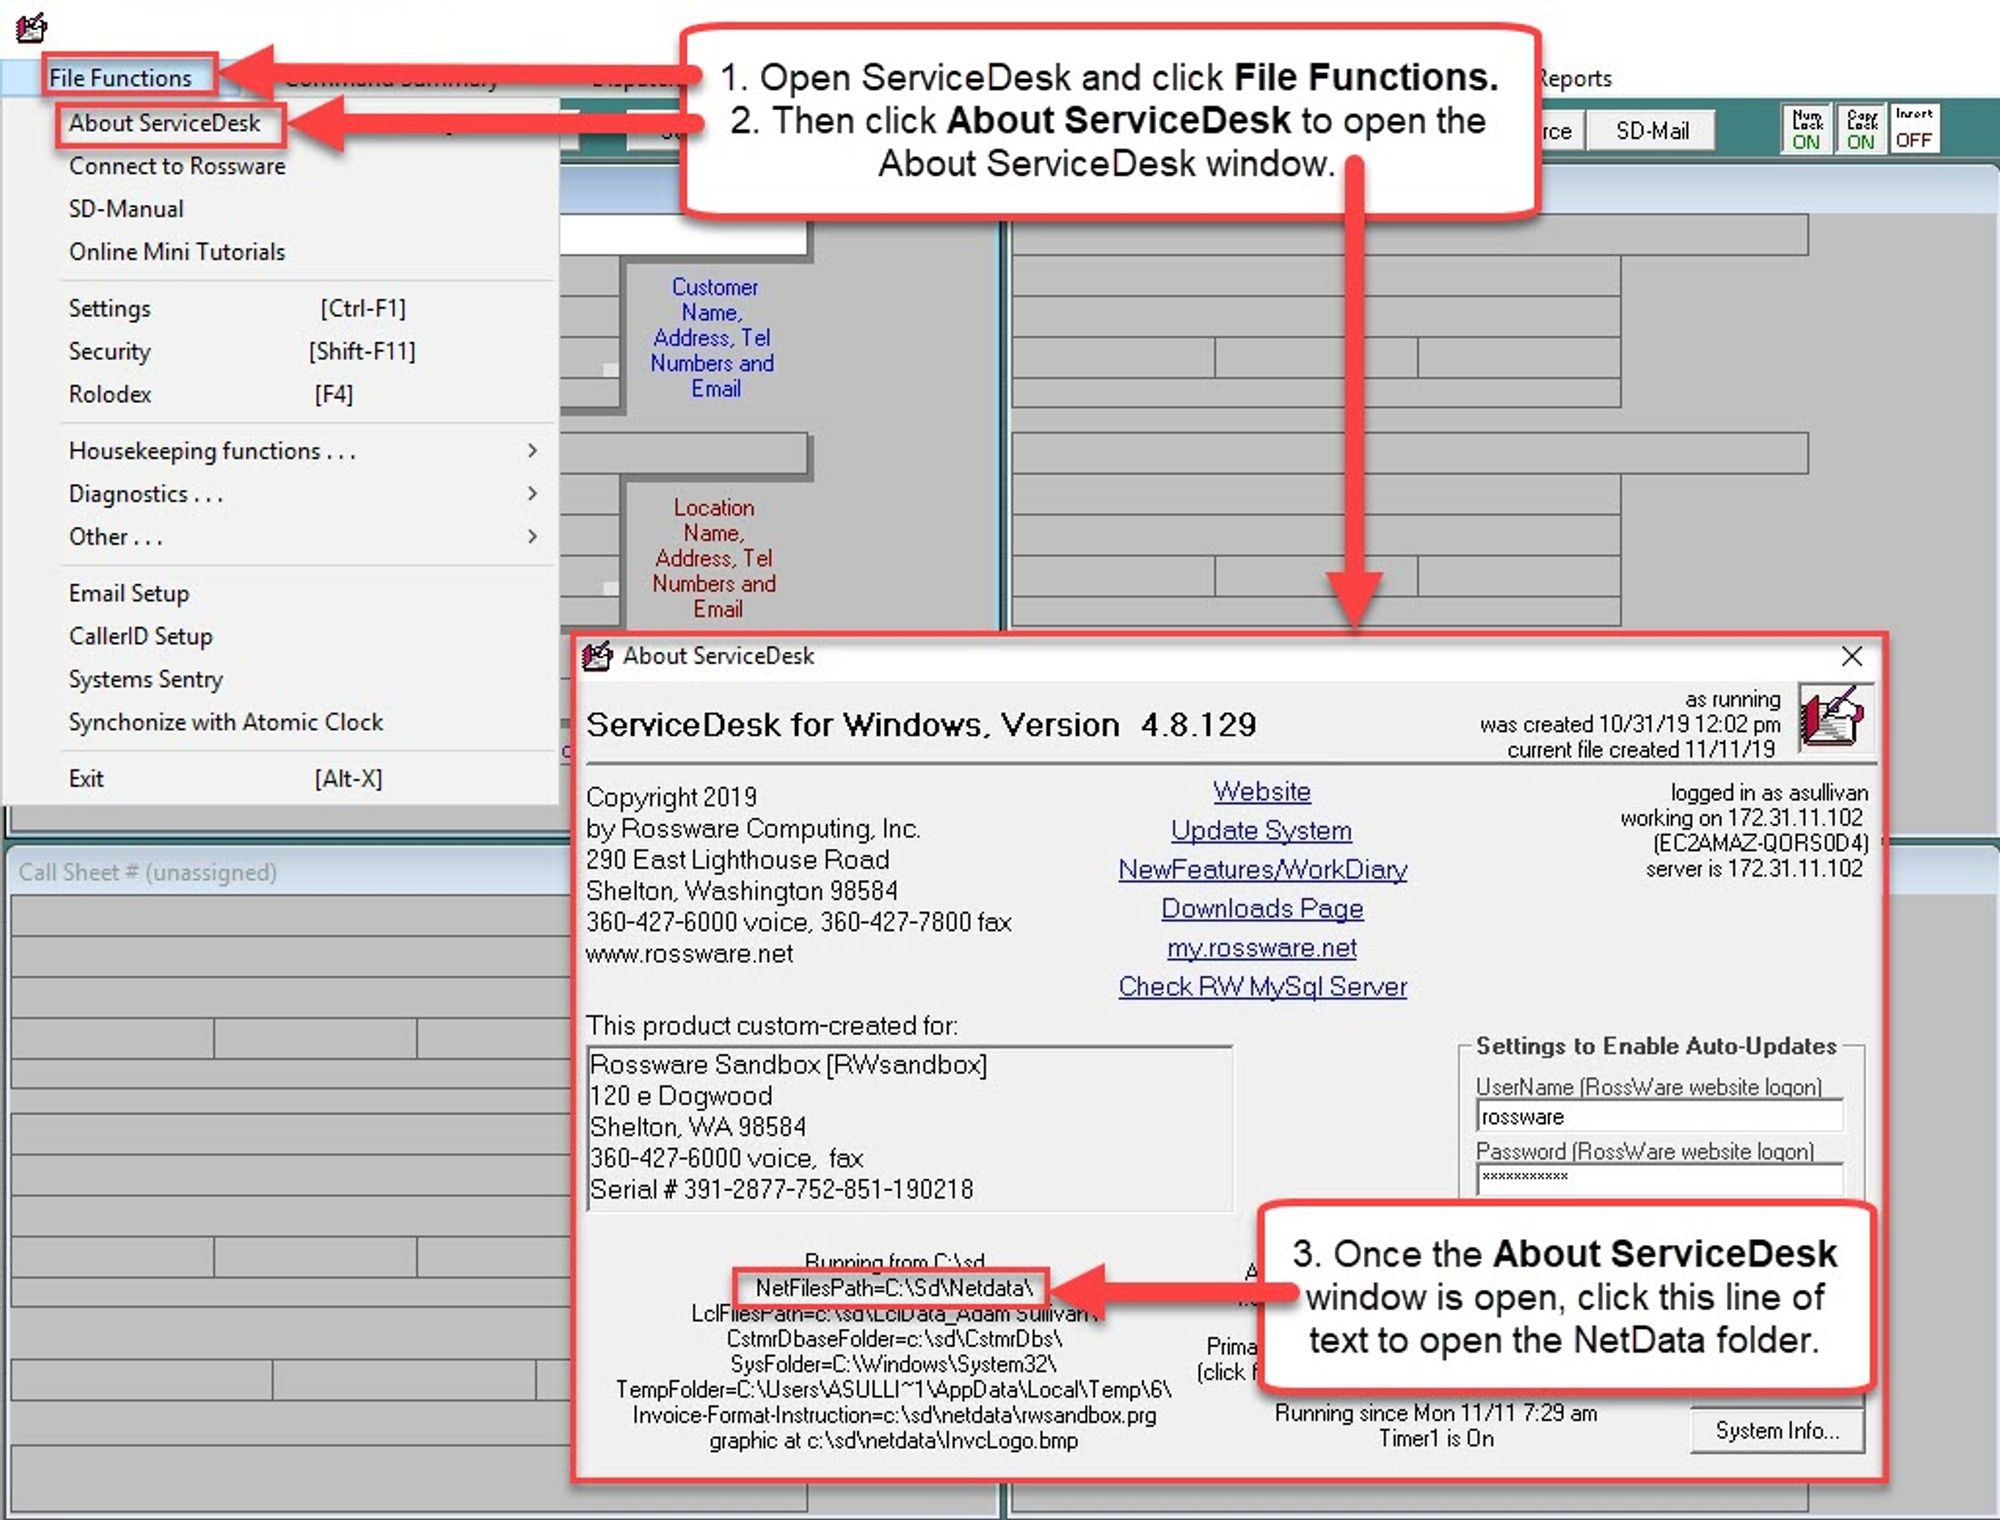Viewport: 2000px width, 1520px height.
Task: Click the SD-Mail button
Action: (1652, 131)
